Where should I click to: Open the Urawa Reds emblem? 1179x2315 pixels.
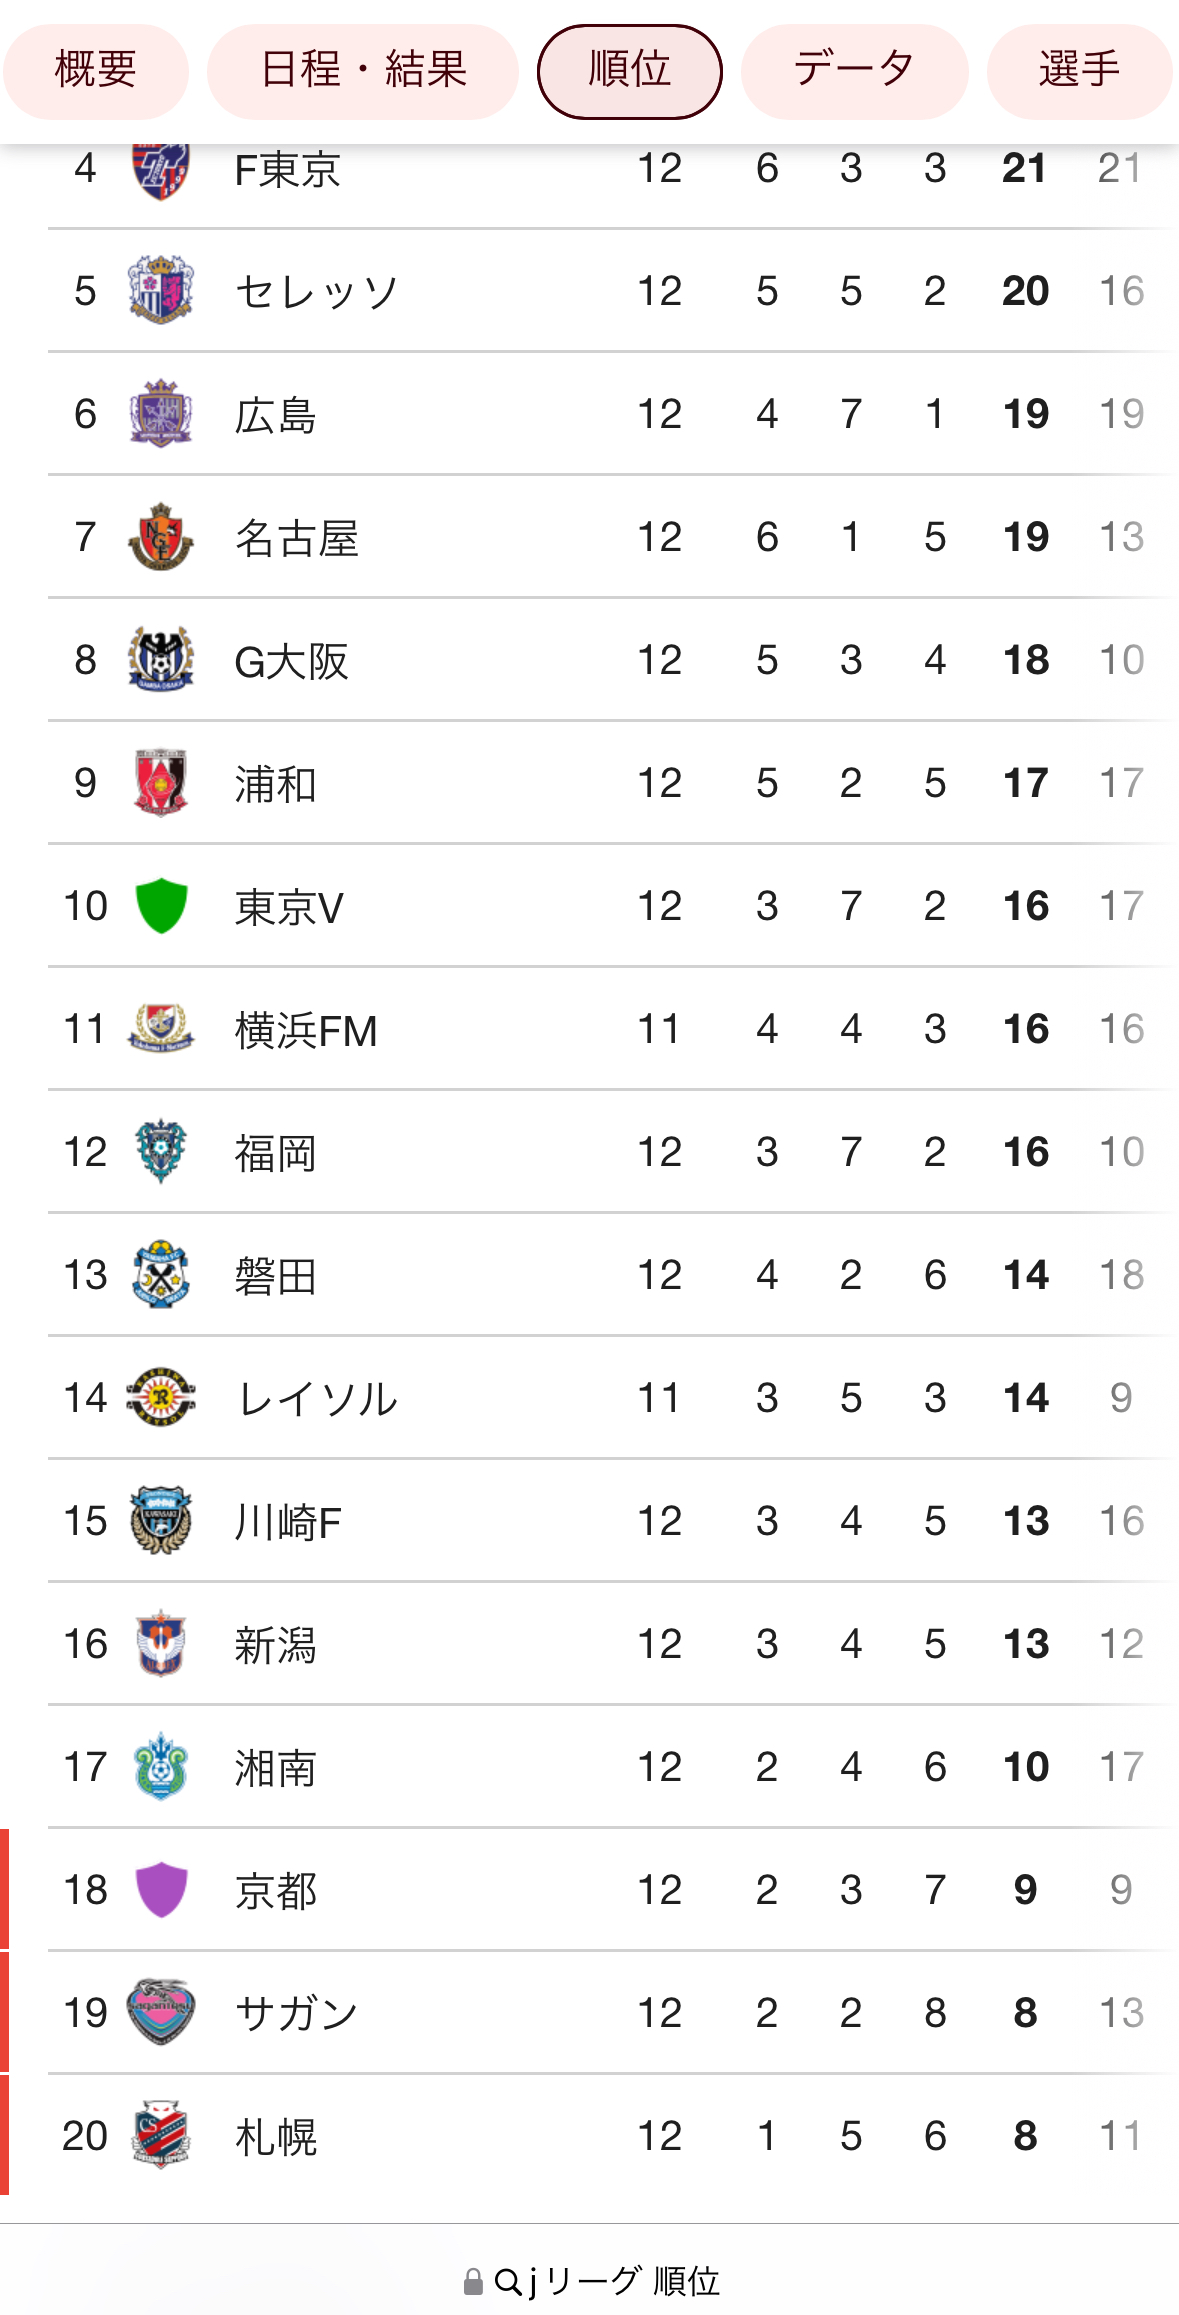pos(160,782)
